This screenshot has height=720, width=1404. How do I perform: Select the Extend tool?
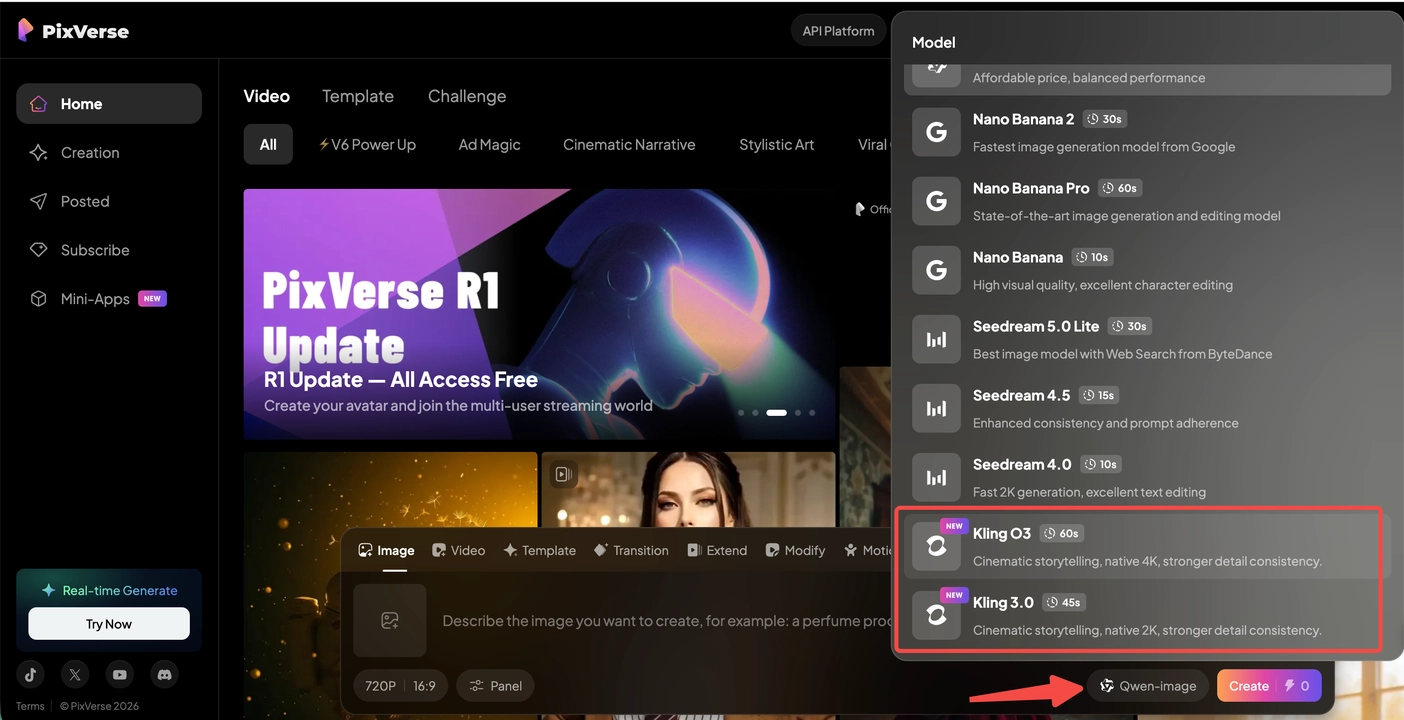717,550
